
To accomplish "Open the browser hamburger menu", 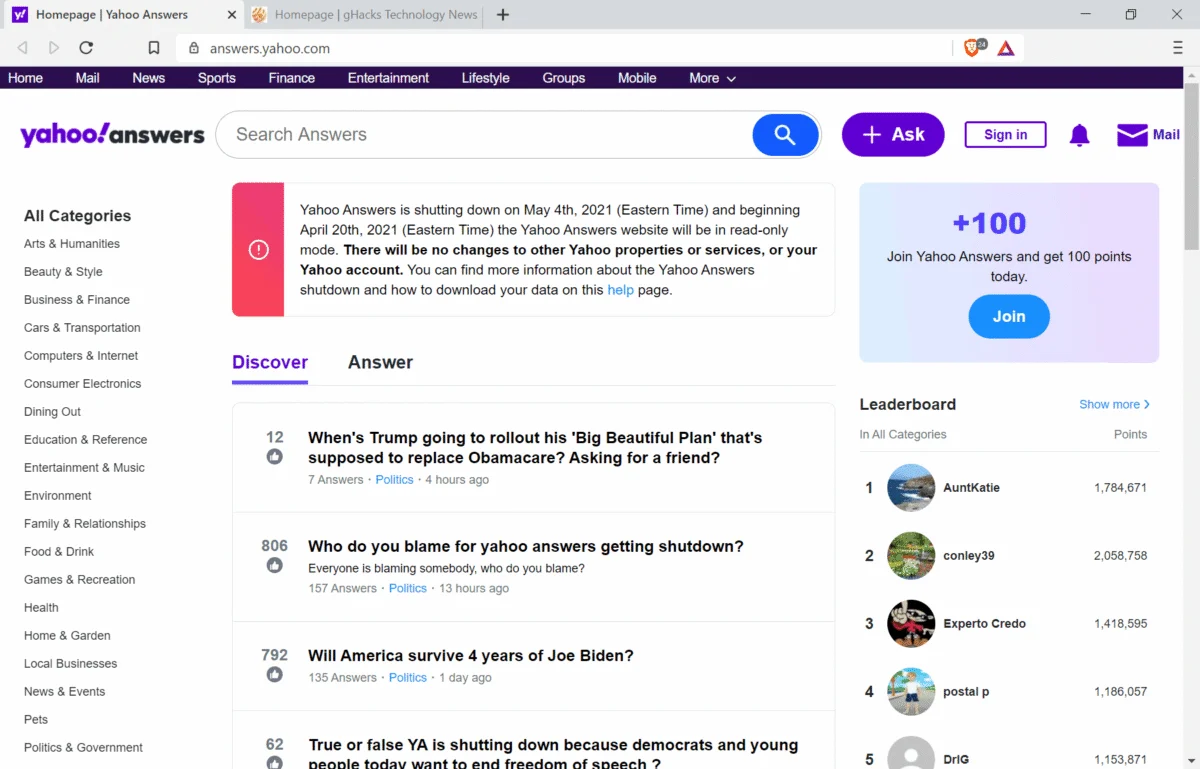I will (1177, 48).
